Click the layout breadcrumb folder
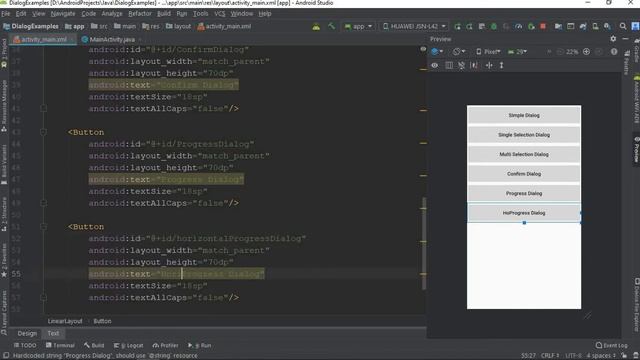This screenshot has height=360, width=640. 178,27
